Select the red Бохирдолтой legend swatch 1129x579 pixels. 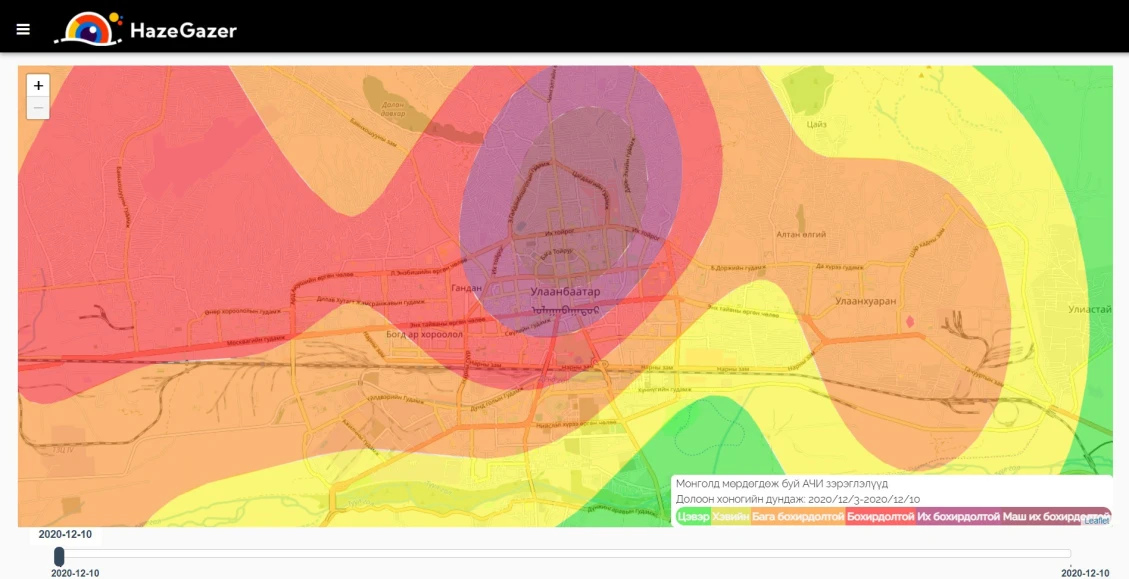(881, 517)
